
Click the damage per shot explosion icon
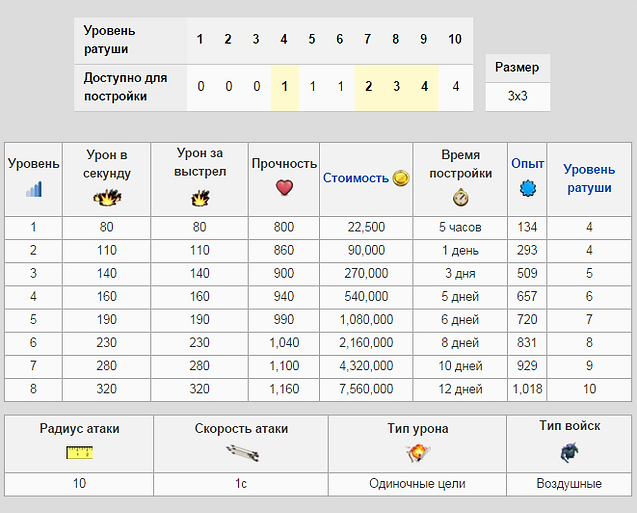pos(200,199)
